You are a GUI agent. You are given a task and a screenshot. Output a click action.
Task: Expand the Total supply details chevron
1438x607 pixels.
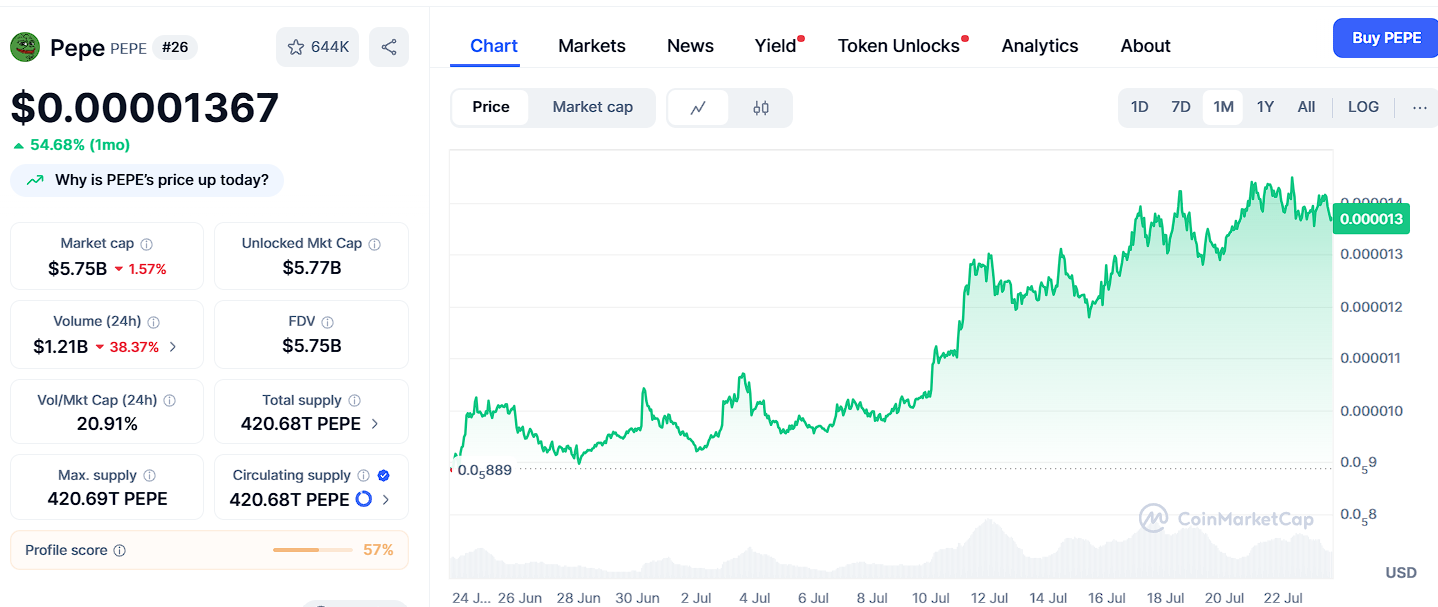pos(375,424)
